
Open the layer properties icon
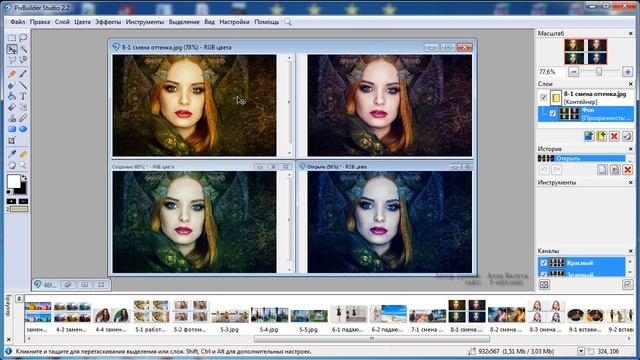click(x=627, y=136)
